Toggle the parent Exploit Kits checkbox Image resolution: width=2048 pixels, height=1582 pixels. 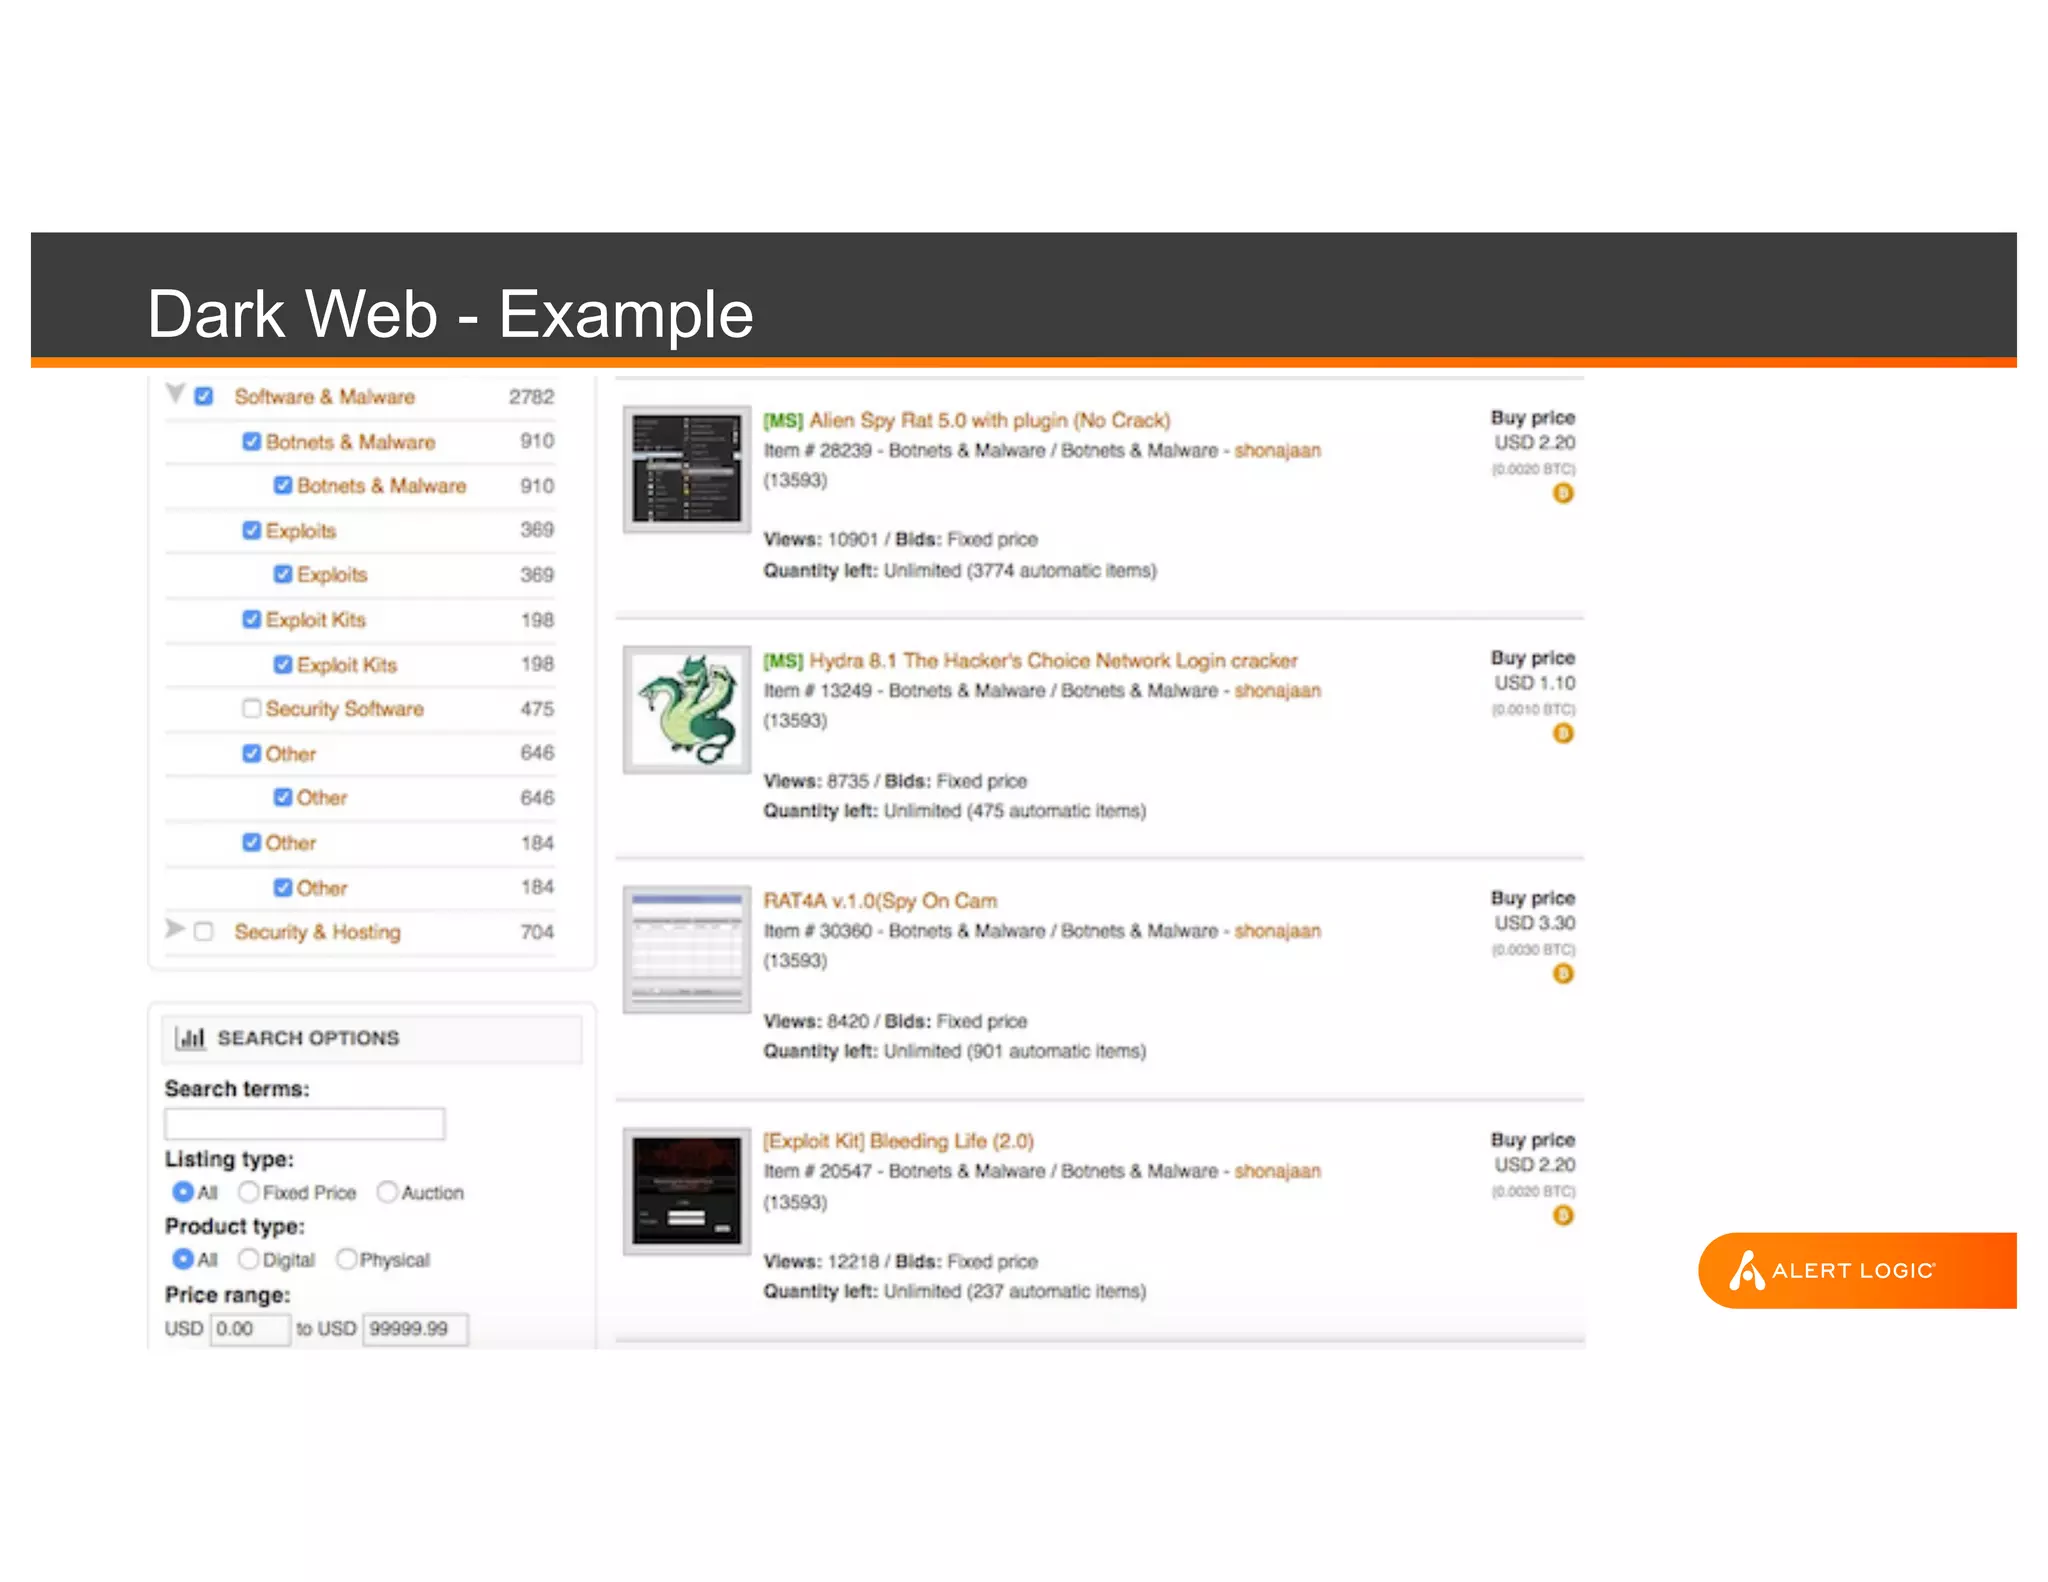click(252, 619)
